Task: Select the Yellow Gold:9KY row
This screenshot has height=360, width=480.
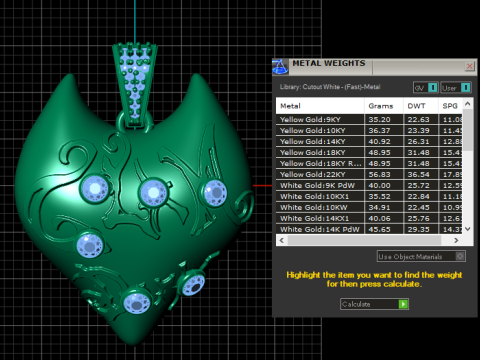Action: pos(369,119)
